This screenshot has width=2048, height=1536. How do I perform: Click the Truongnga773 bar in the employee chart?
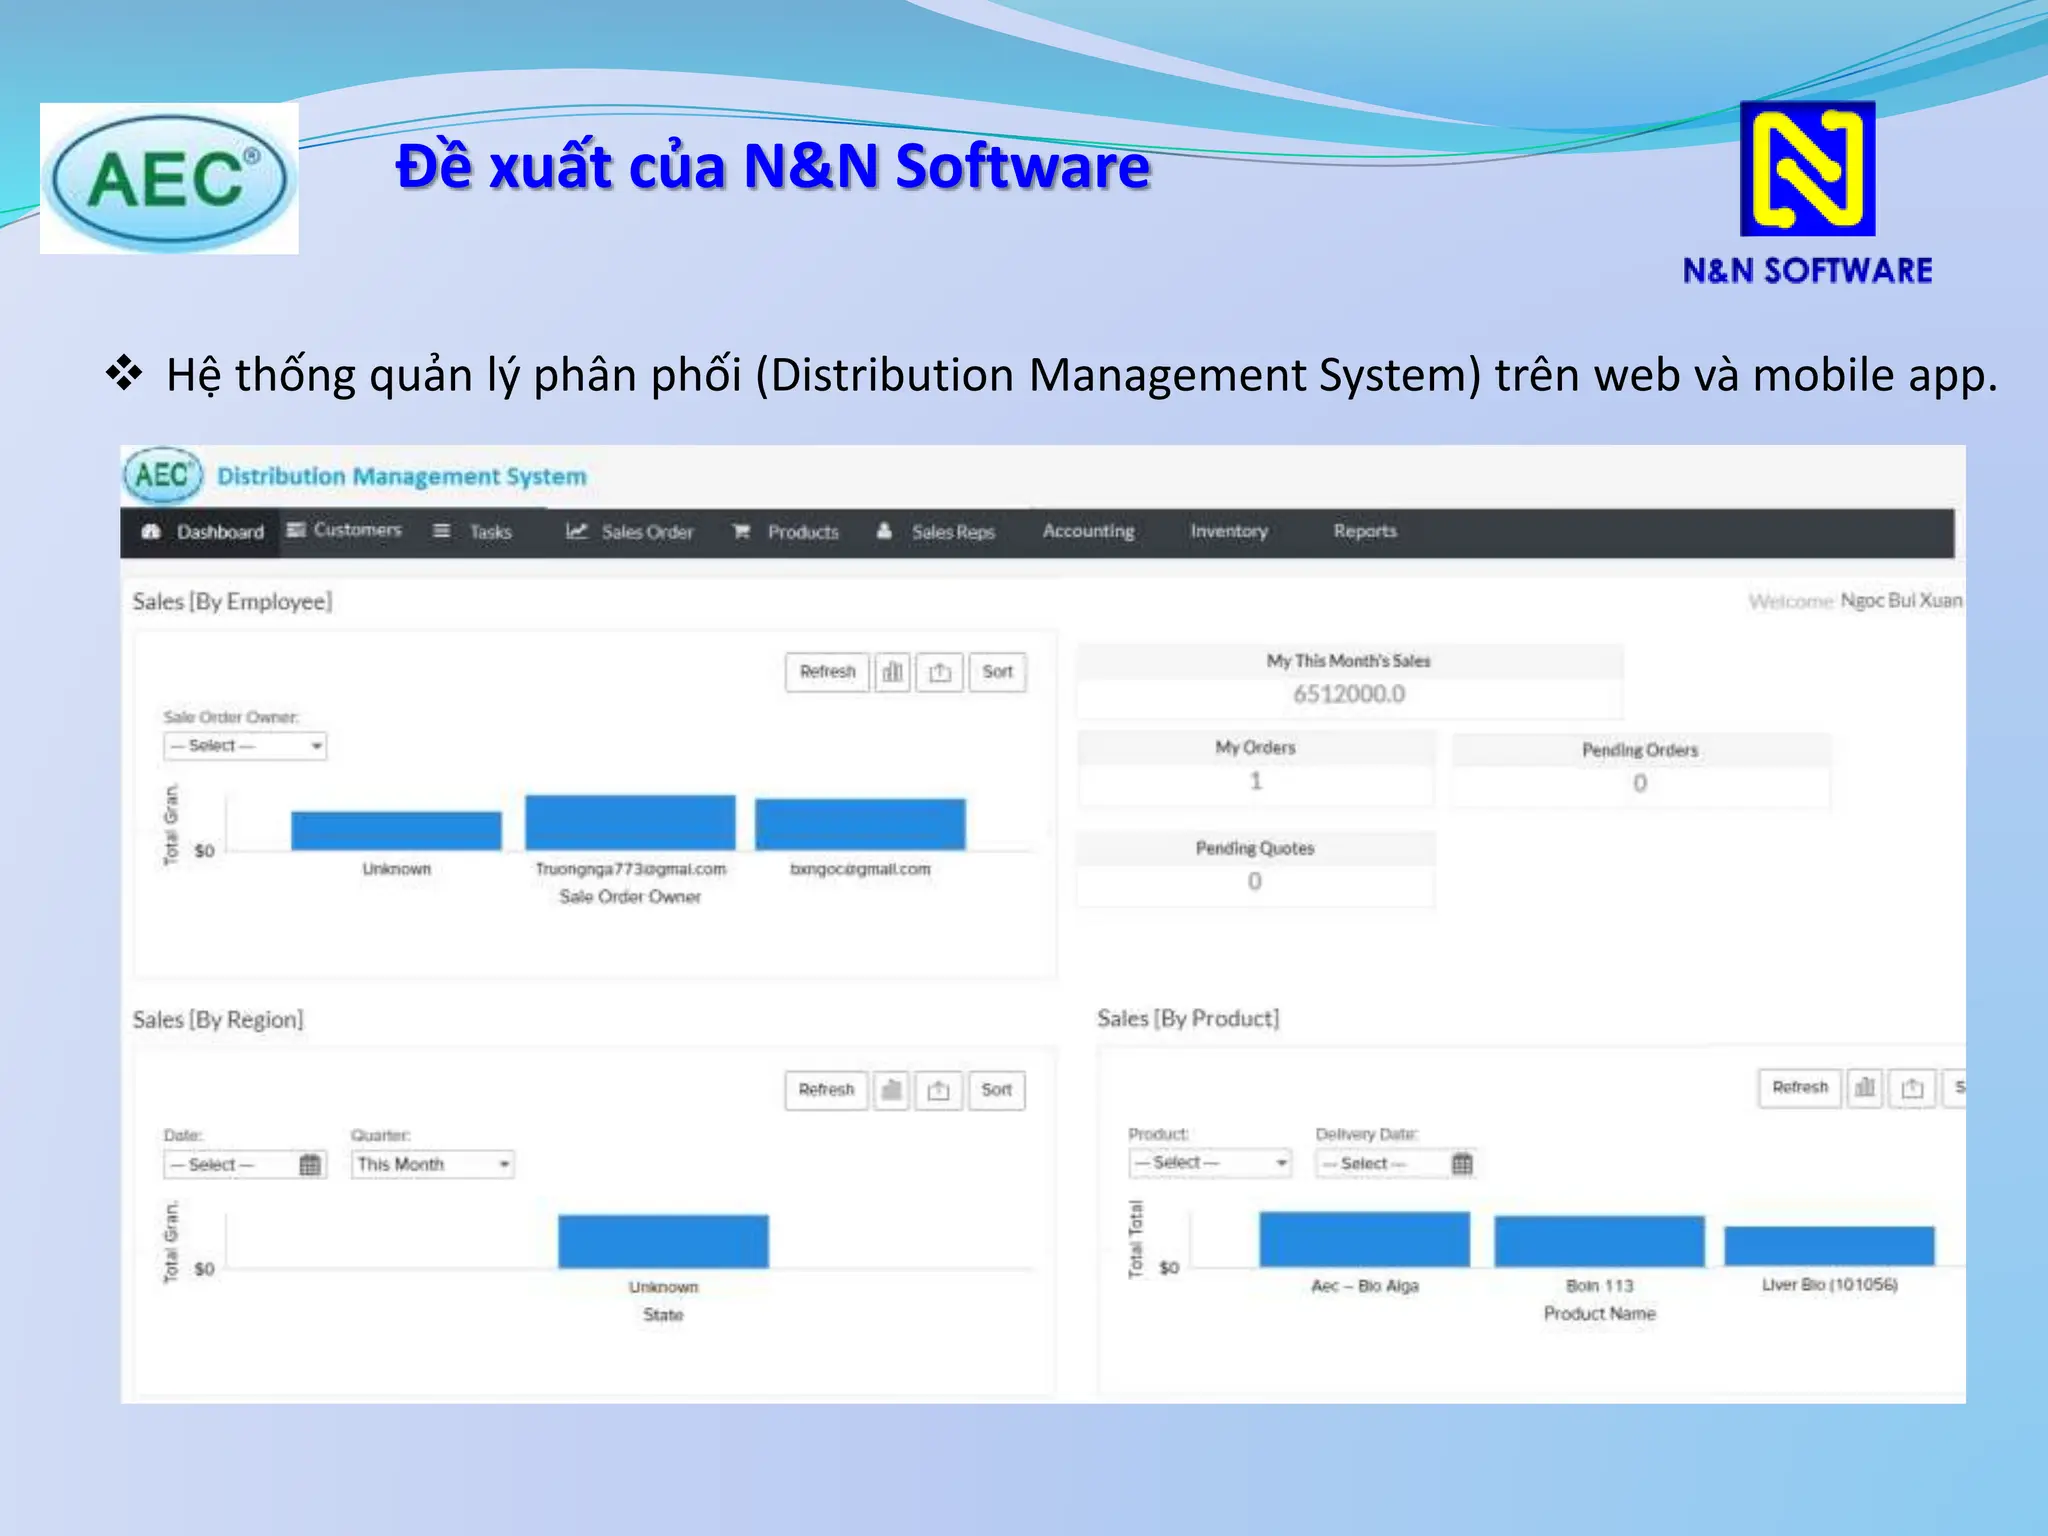[630, 823]
